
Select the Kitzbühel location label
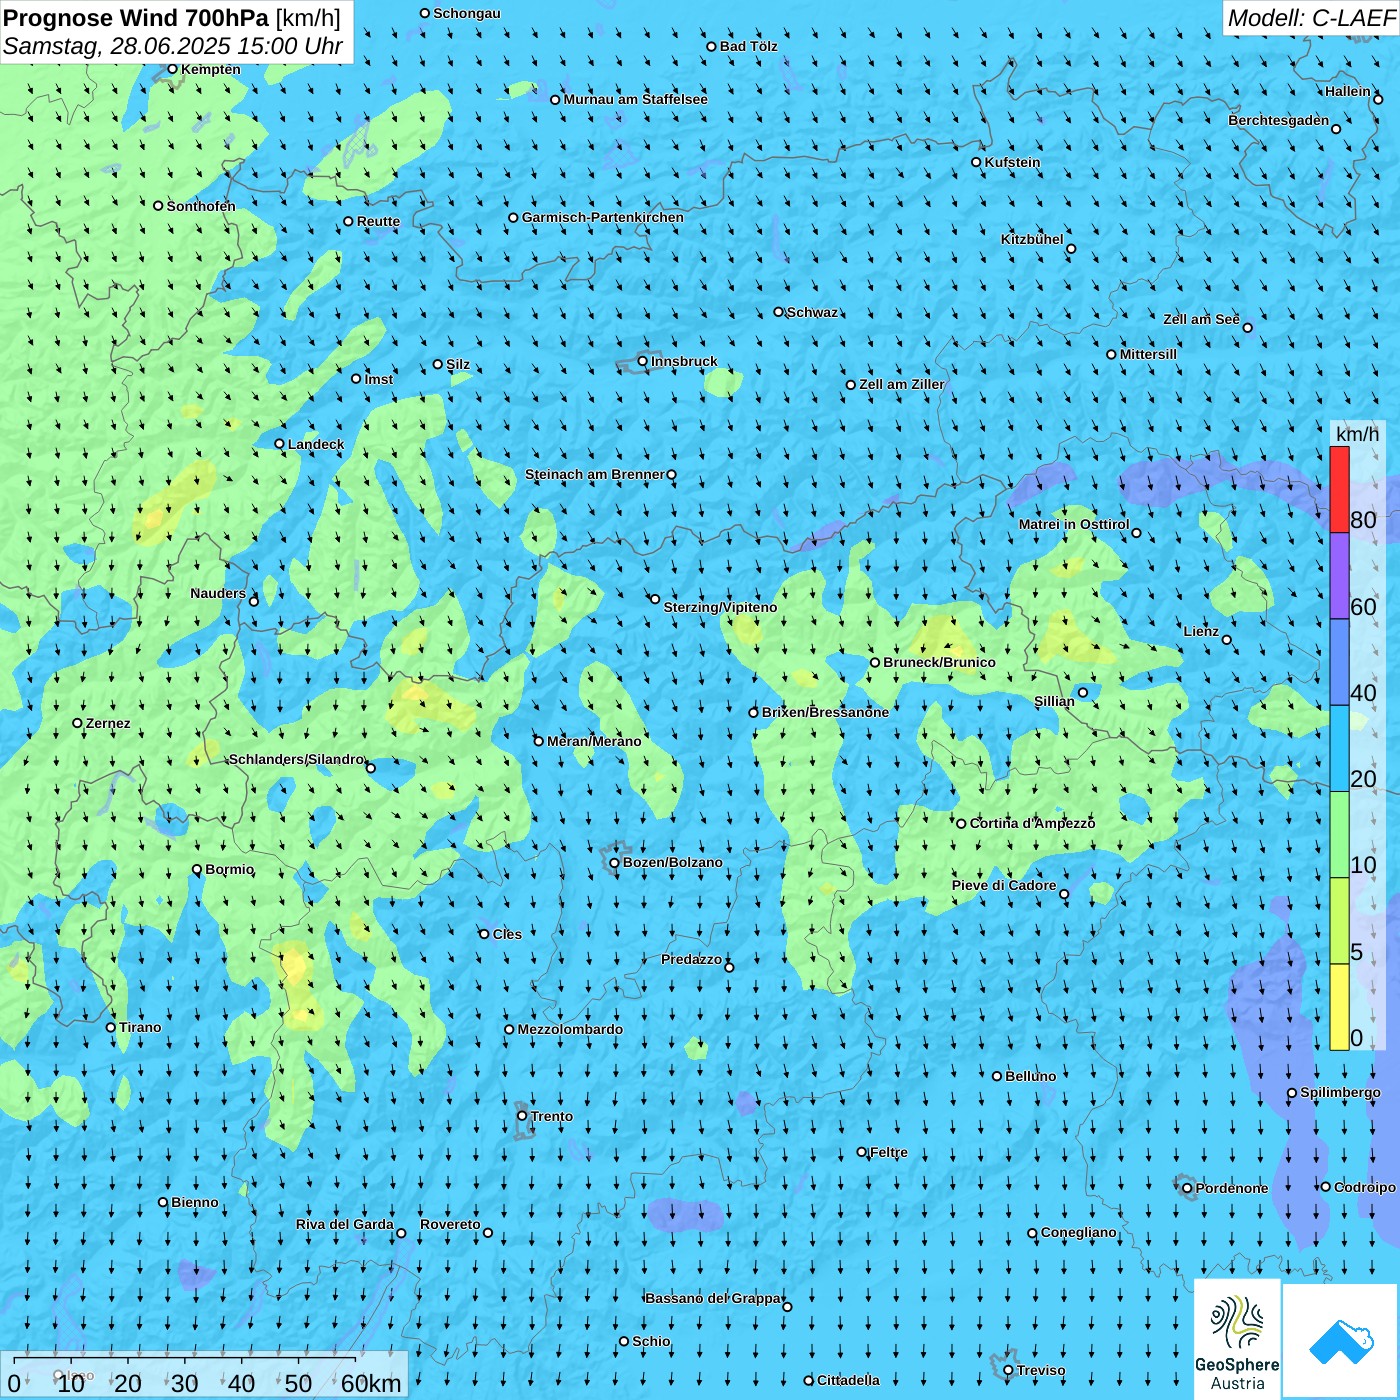tap(1032, 239)
